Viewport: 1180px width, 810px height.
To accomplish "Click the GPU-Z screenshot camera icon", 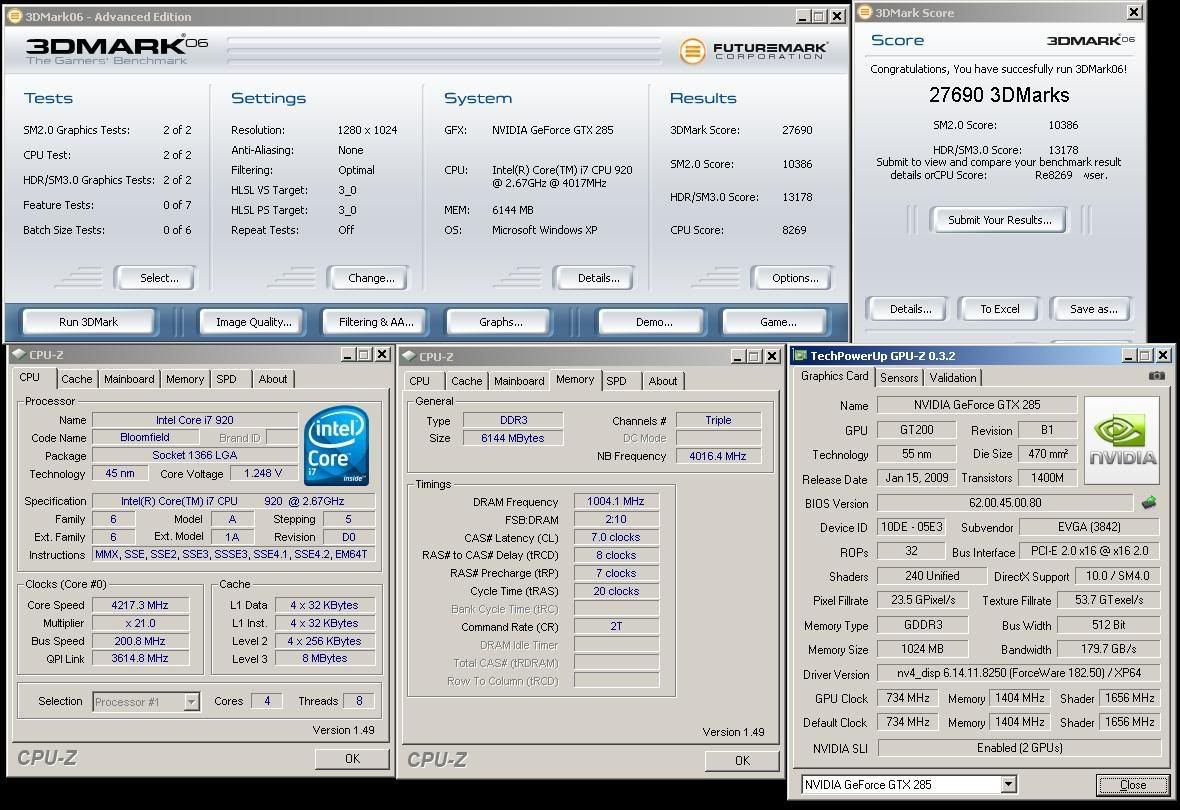I will [x=1157, y=376].
